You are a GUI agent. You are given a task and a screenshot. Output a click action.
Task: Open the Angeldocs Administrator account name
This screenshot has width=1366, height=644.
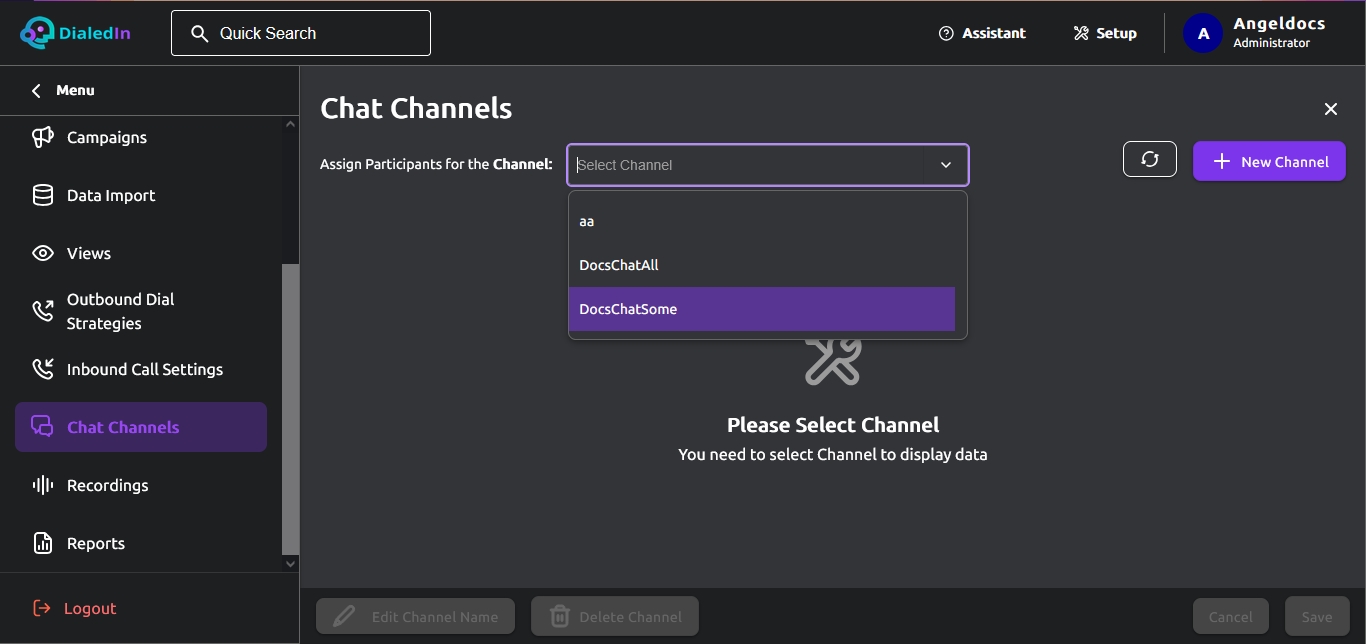(x=1279, y=32)
